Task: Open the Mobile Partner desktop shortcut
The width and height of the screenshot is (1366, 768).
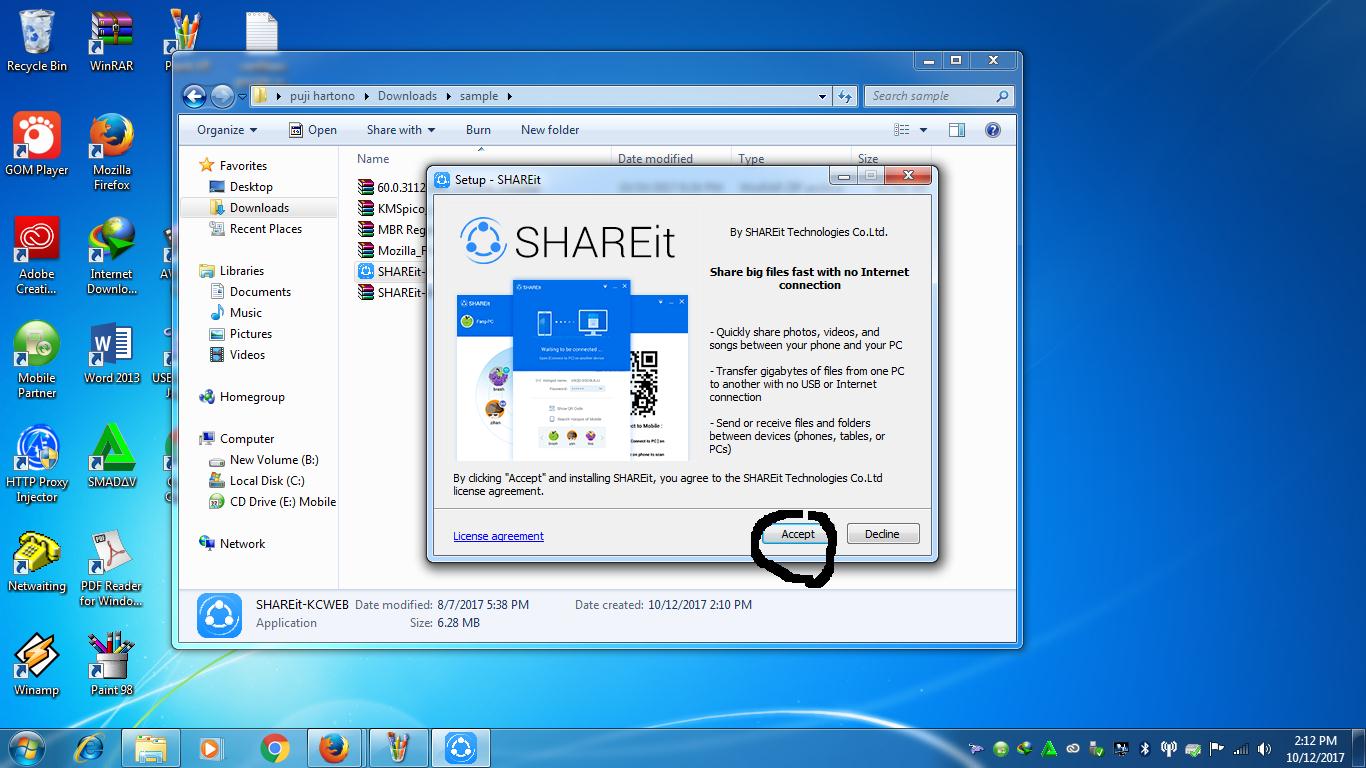Action: [37, 359]
